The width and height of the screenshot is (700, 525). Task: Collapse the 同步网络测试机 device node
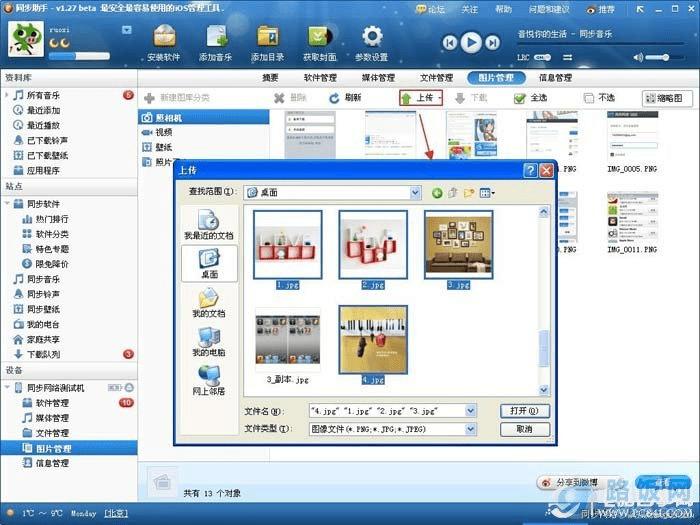pyautogui.click(x=7, y=388)
